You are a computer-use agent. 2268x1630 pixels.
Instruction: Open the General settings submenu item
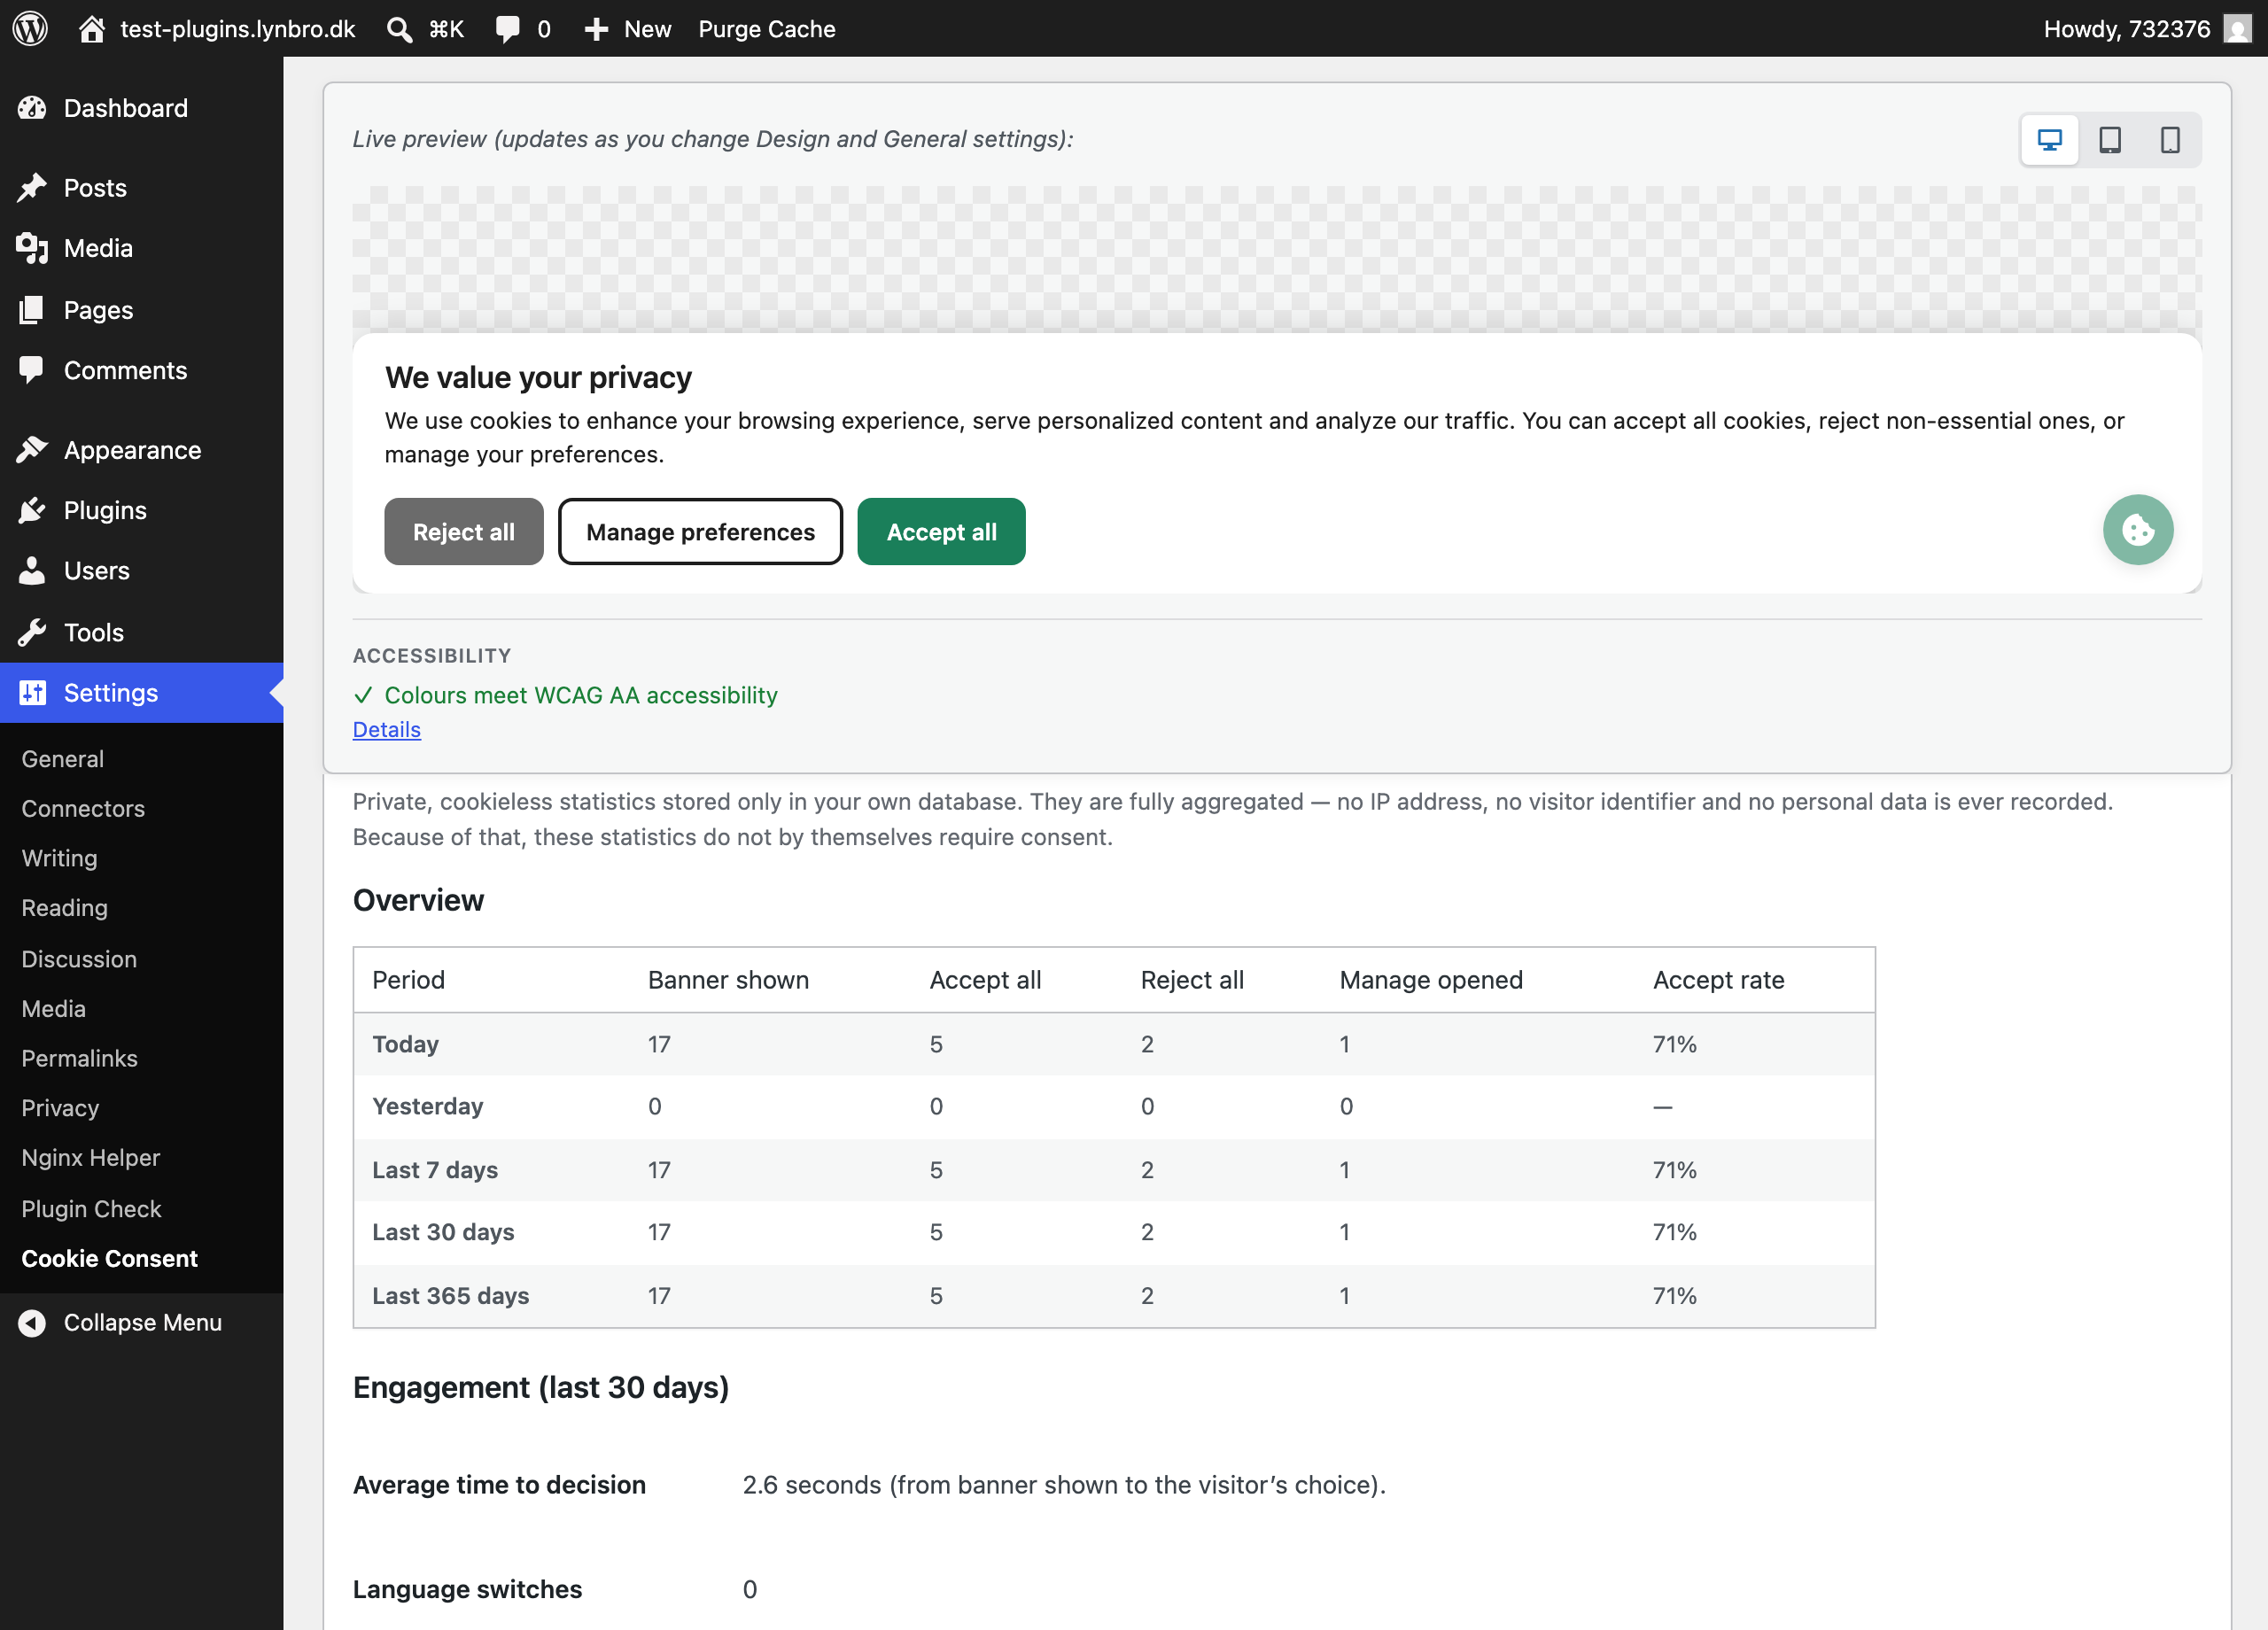62,759
